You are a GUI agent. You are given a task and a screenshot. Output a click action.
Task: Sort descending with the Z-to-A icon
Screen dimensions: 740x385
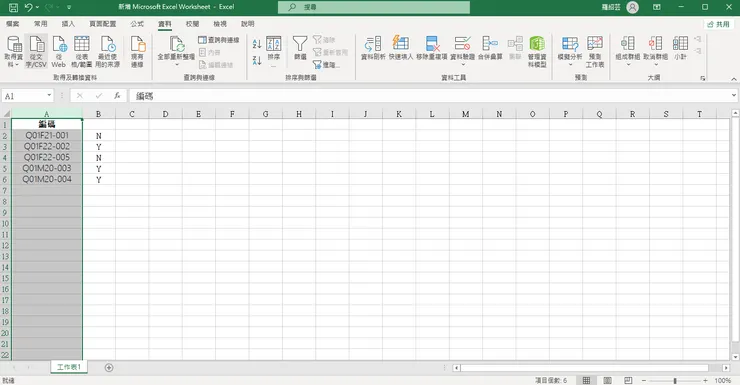coord(257,60)
